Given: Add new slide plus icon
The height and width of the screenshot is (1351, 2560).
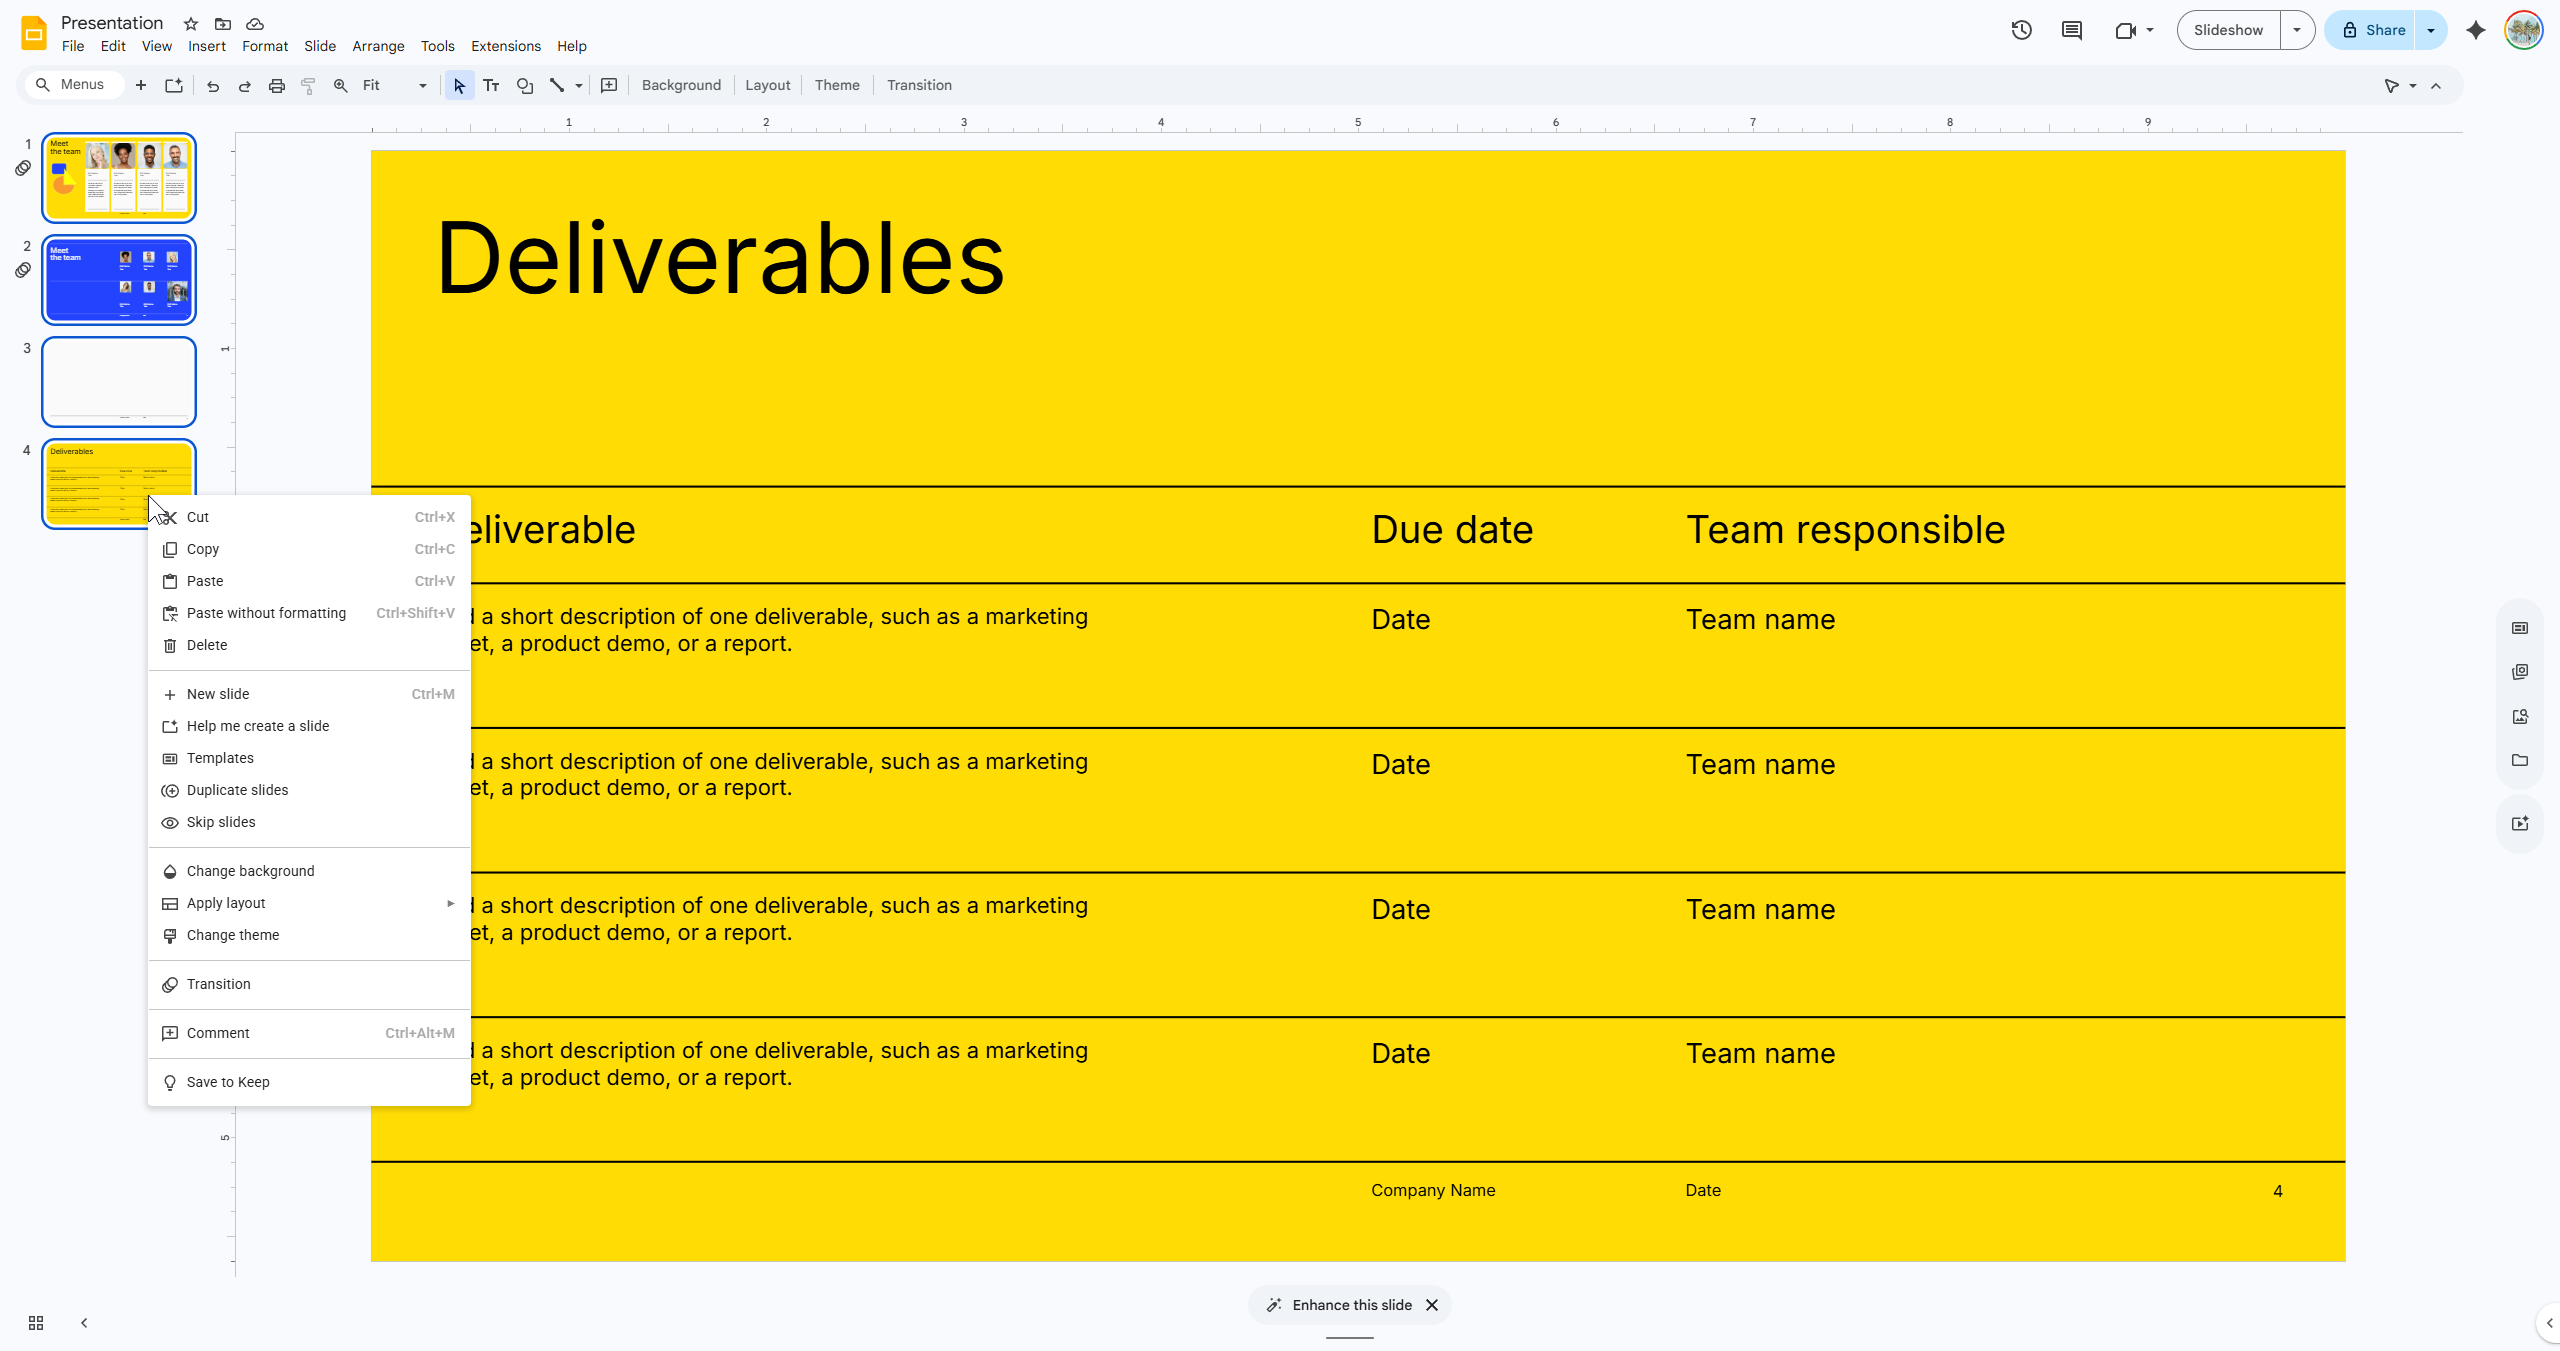Looking at the screenshot, I should pyautogui.click(x=141, y=85).
